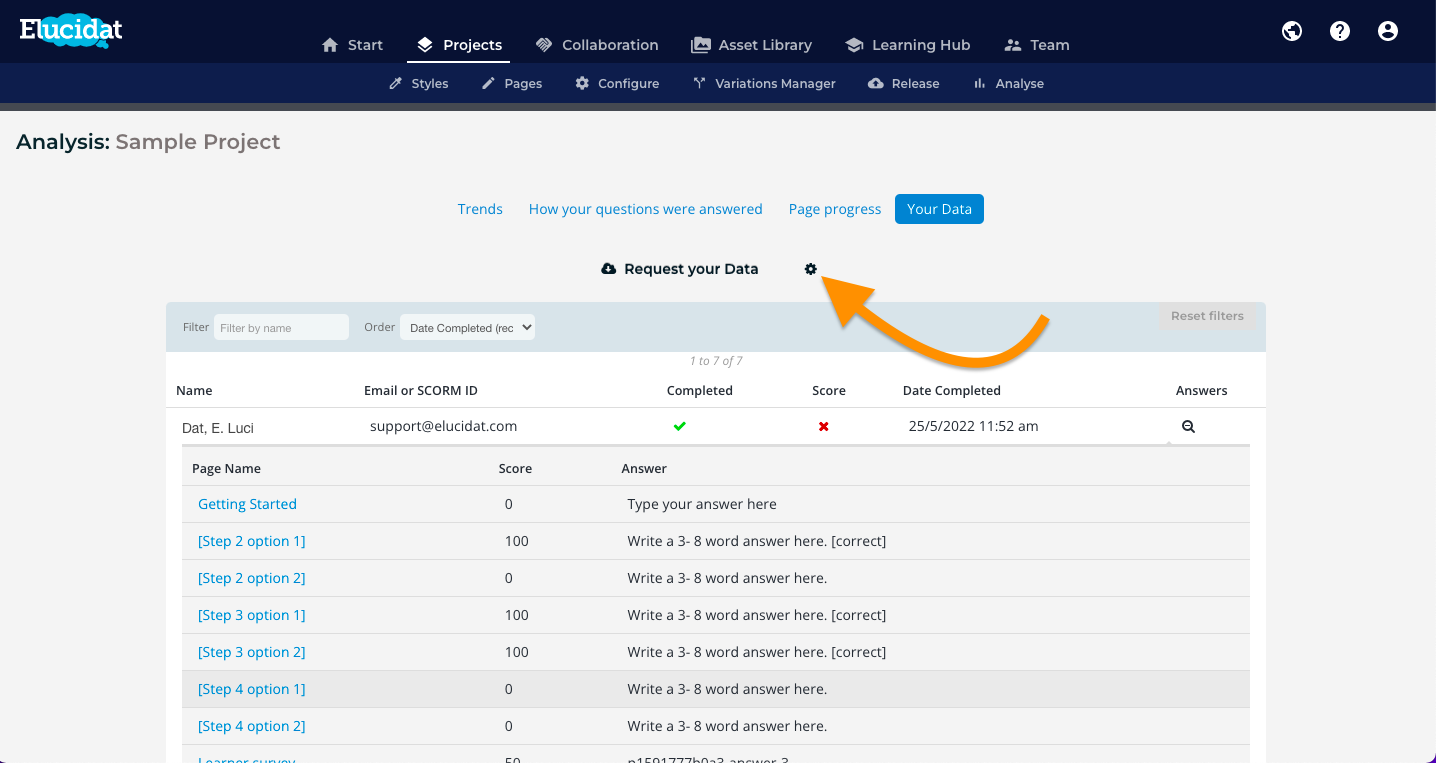Switch to the Trends tab
The height and width of the screenshot is (763, 1436).
click(480, 209)
